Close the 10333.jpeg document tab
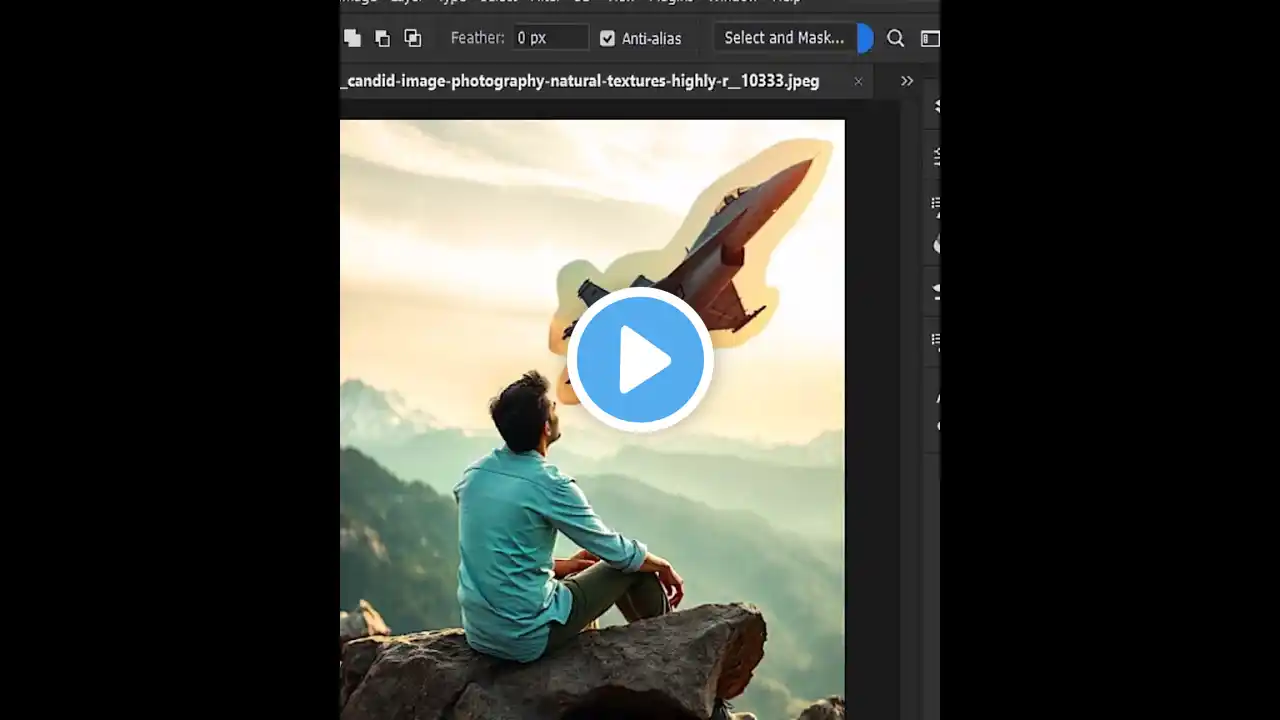 click(858, 81)
